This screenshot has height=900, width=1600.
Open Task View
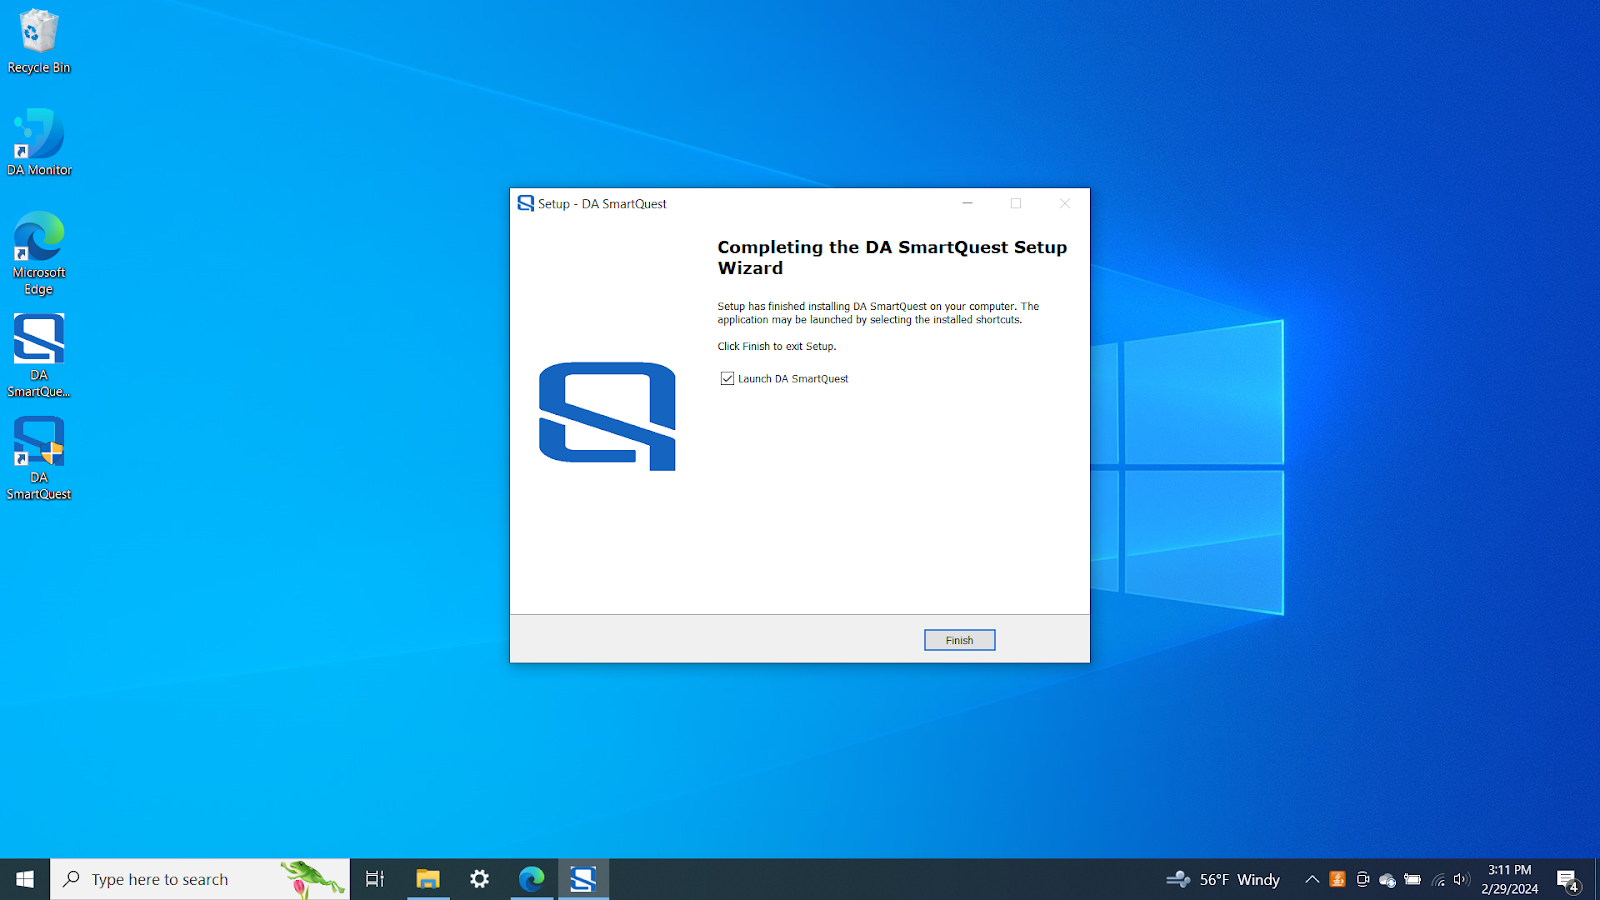[374, 878]
